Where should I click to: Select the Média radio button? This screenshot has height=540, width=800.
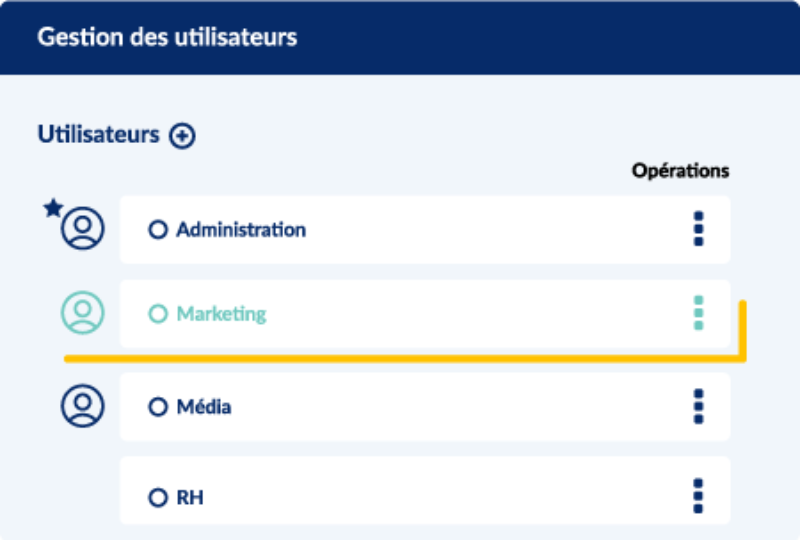pos(157,407)
